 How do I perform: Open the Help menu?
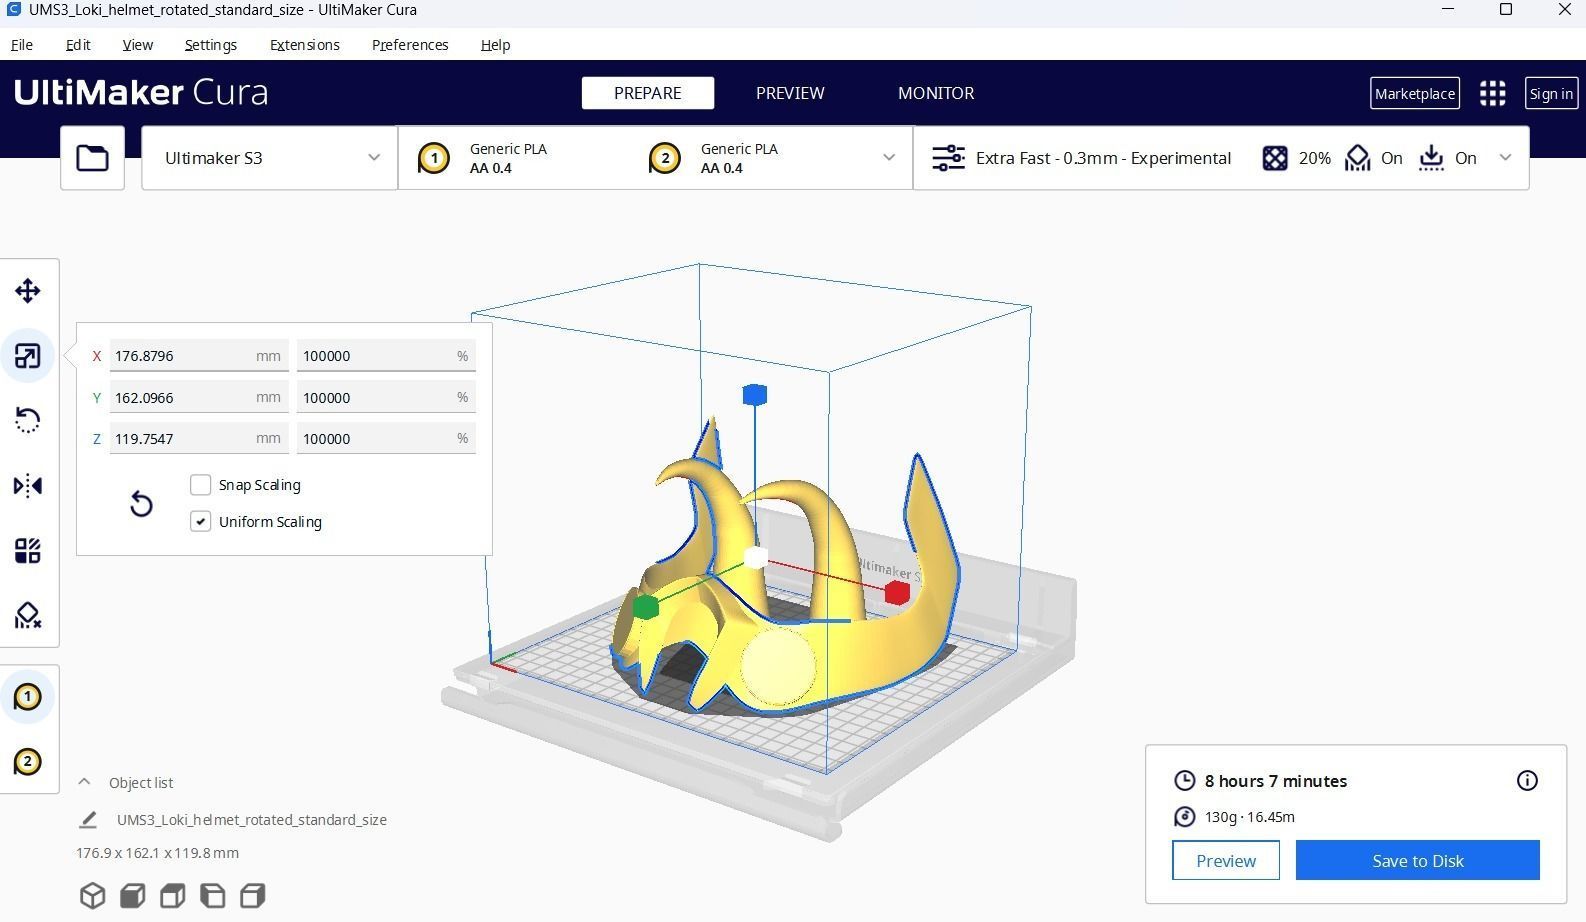[495, 45]
